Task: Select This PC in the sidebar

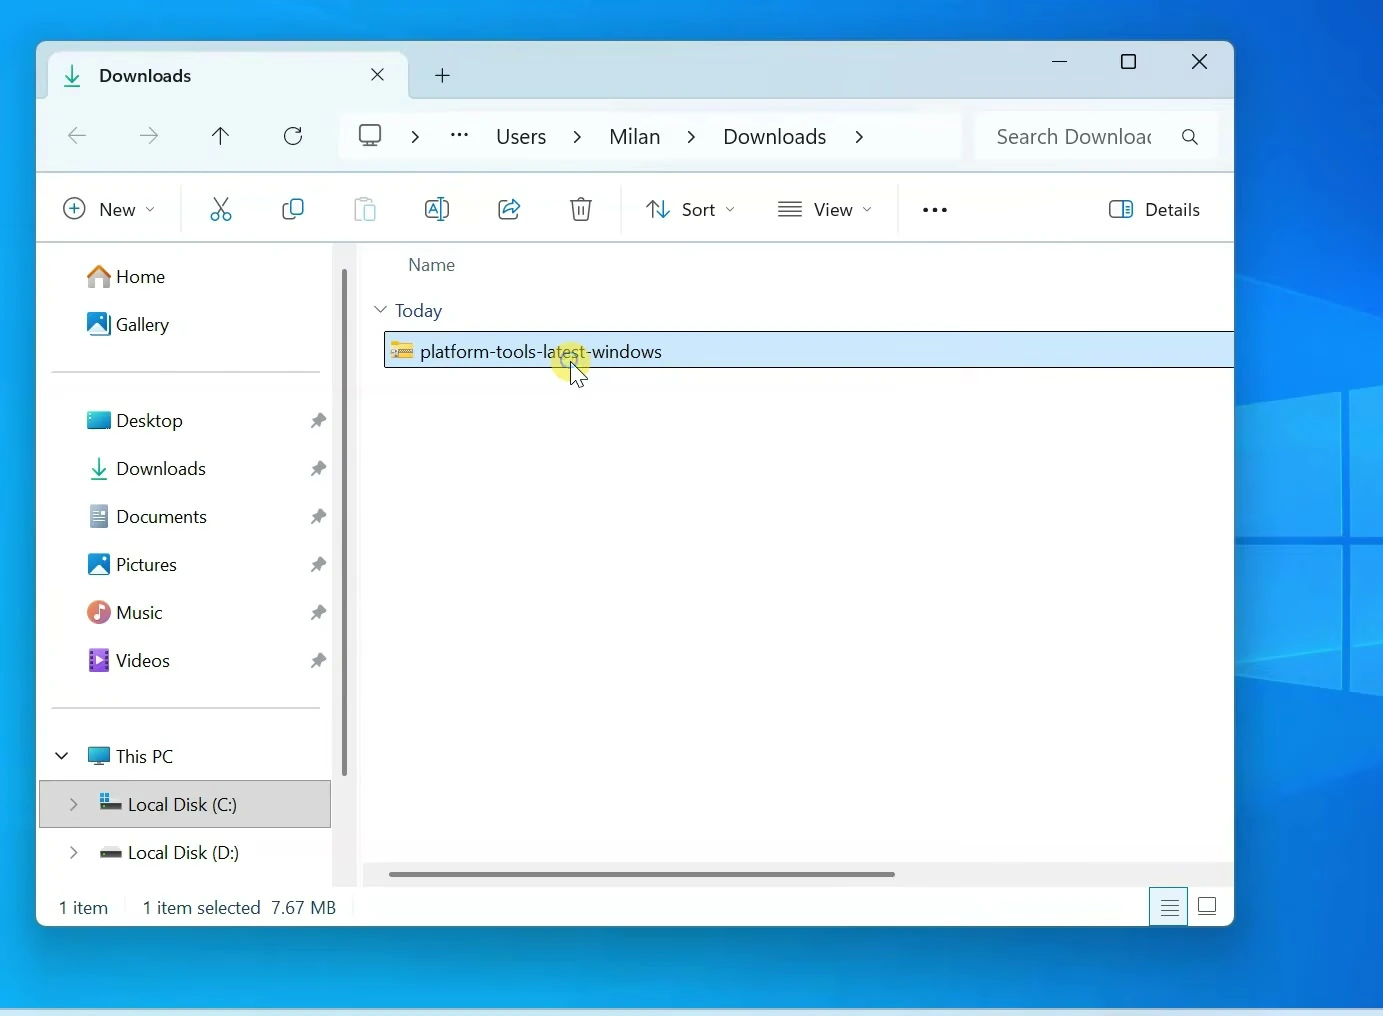Action: click(x=131, y=756)
